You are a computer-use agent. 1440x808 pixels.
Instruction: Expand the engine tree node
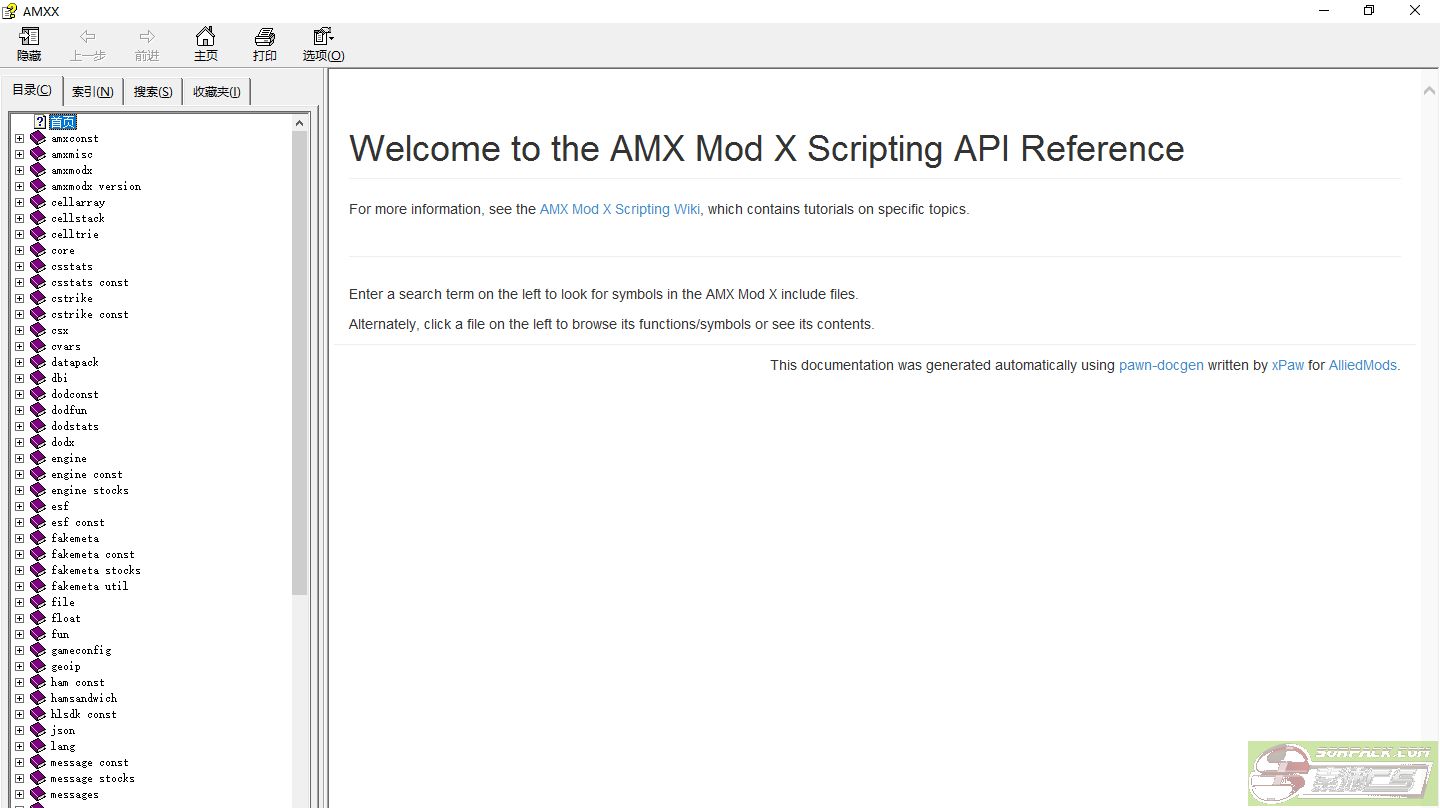tap(19, 458)
